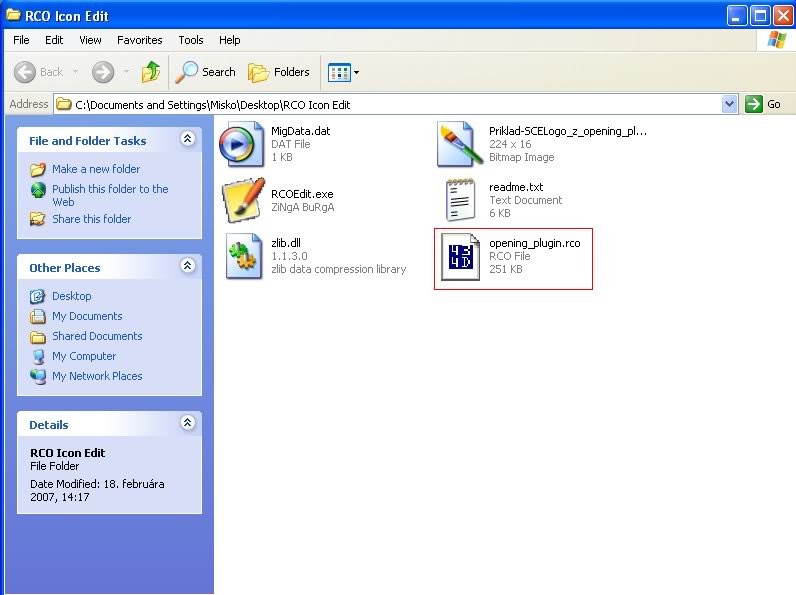796x595 pixels.
Task: Click the Search toolbar button
Action: coord(206,72)
